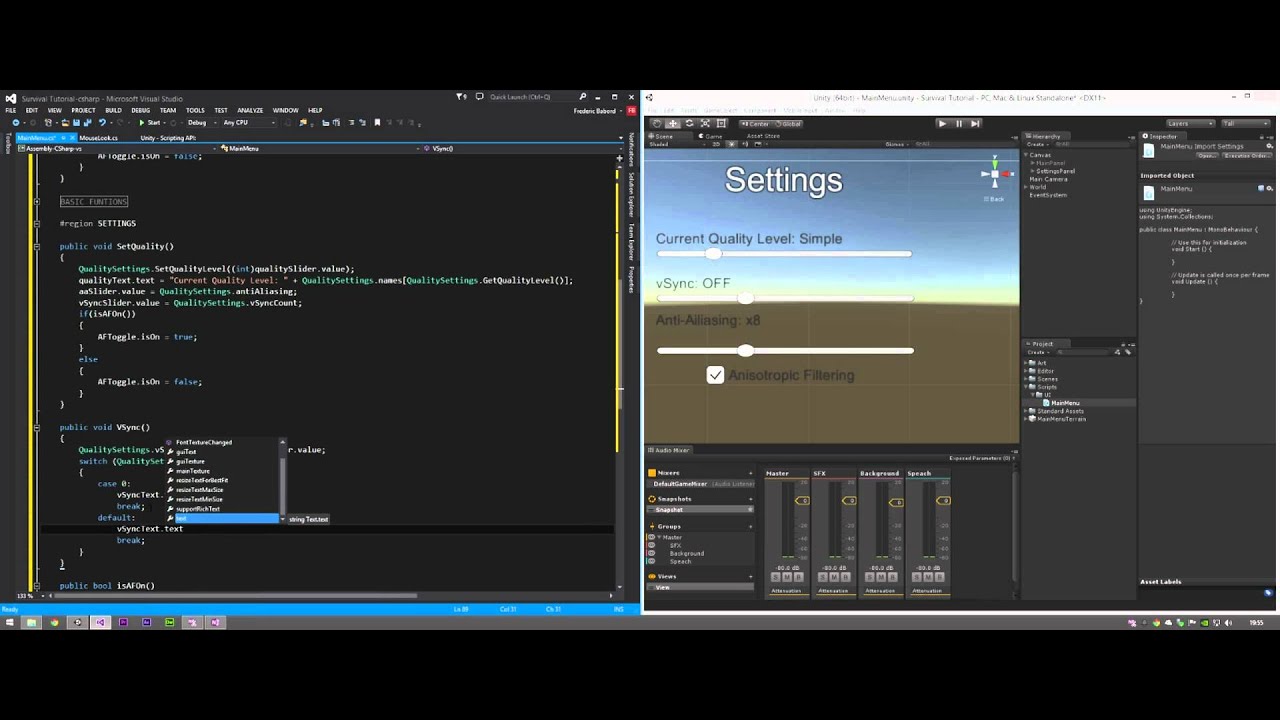1280x720 pixels.
Task: Toggle Solo on the Master mixer strip
Action: point(776,577)
